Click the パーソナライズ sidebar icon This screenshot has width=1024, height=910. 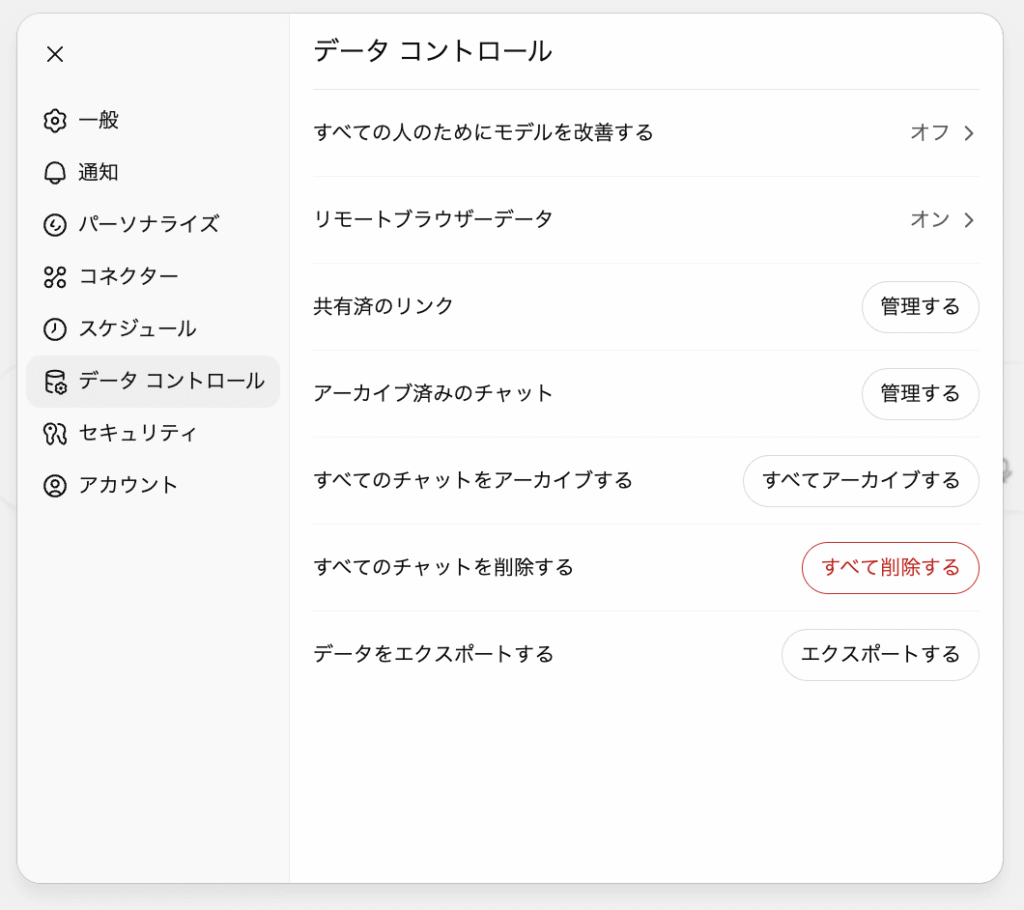55,225
